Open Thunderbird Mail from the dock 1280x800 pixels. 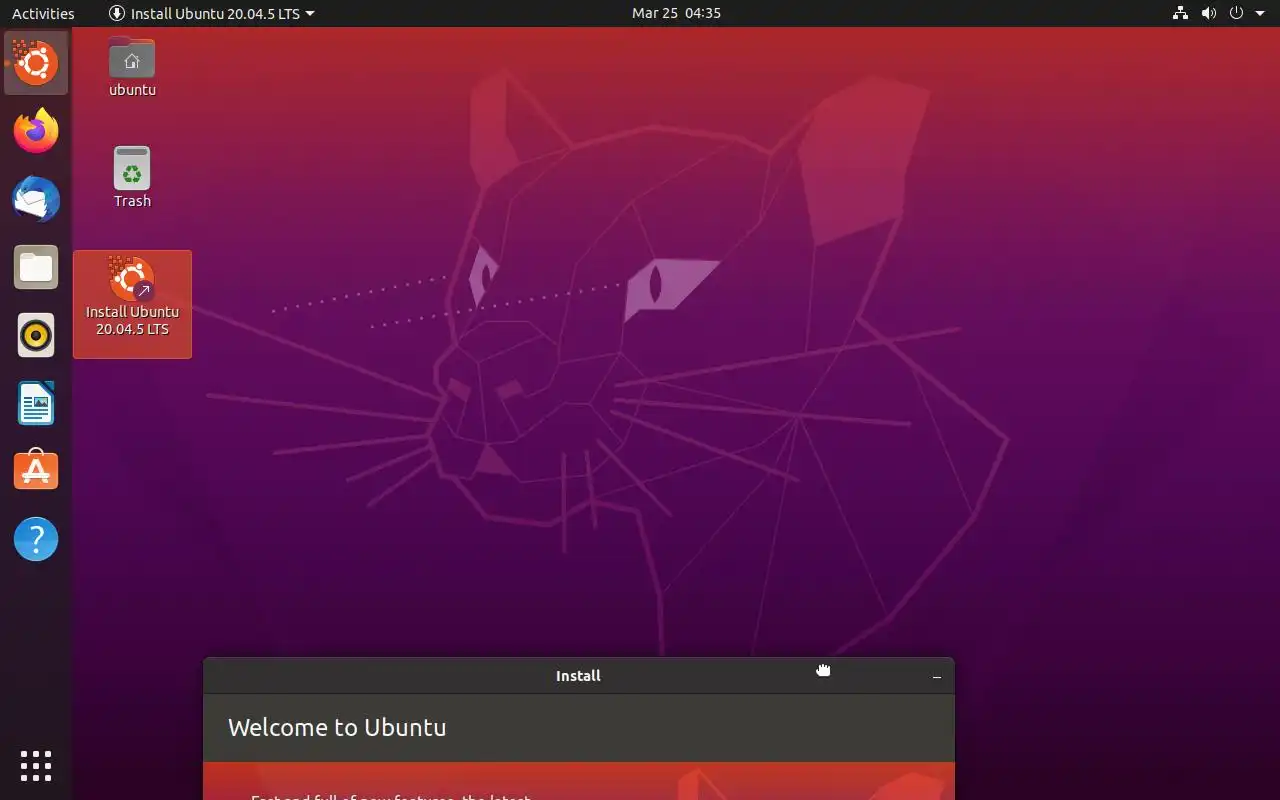point(36,199)
